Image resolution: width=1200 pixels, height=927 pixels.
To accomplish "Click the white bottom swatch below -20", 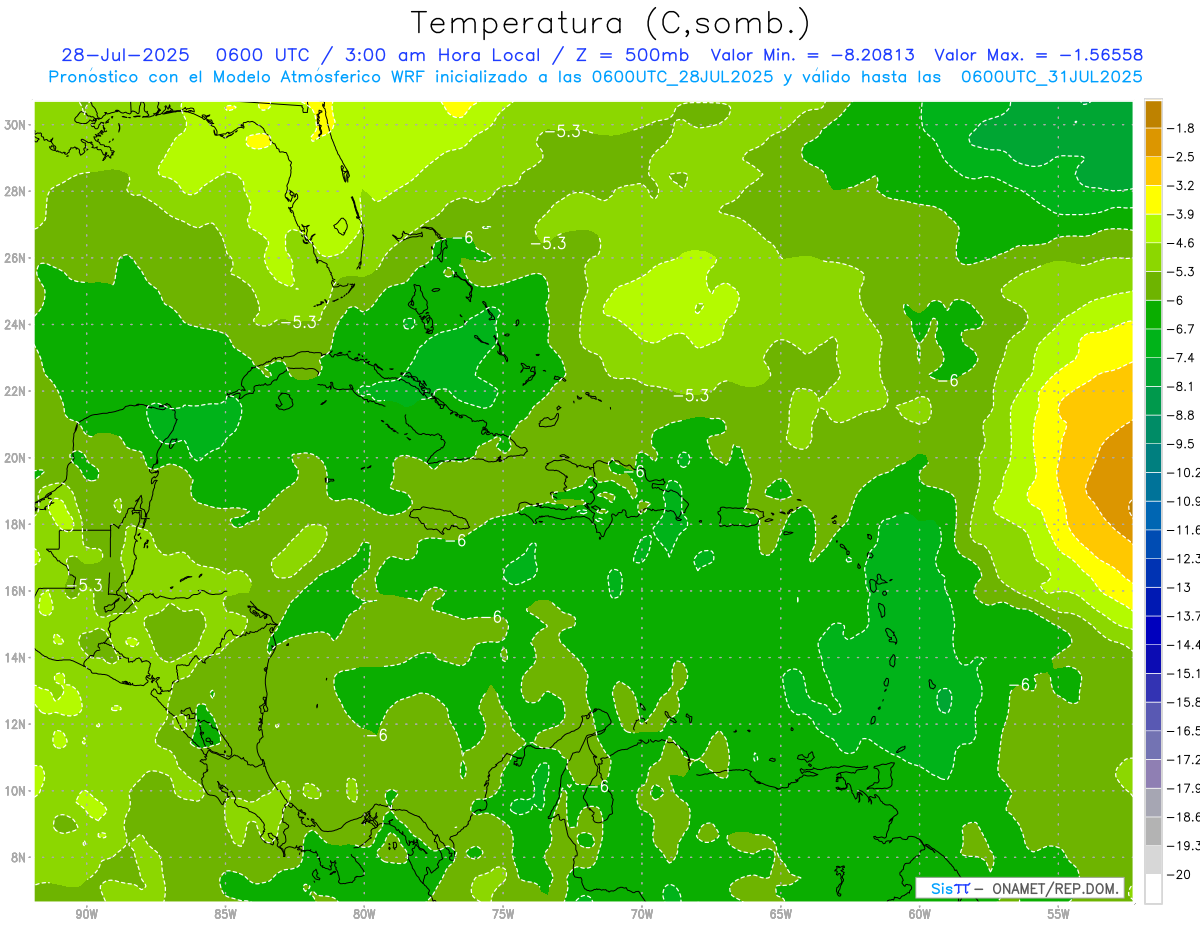I will (x=1153, y=888).
